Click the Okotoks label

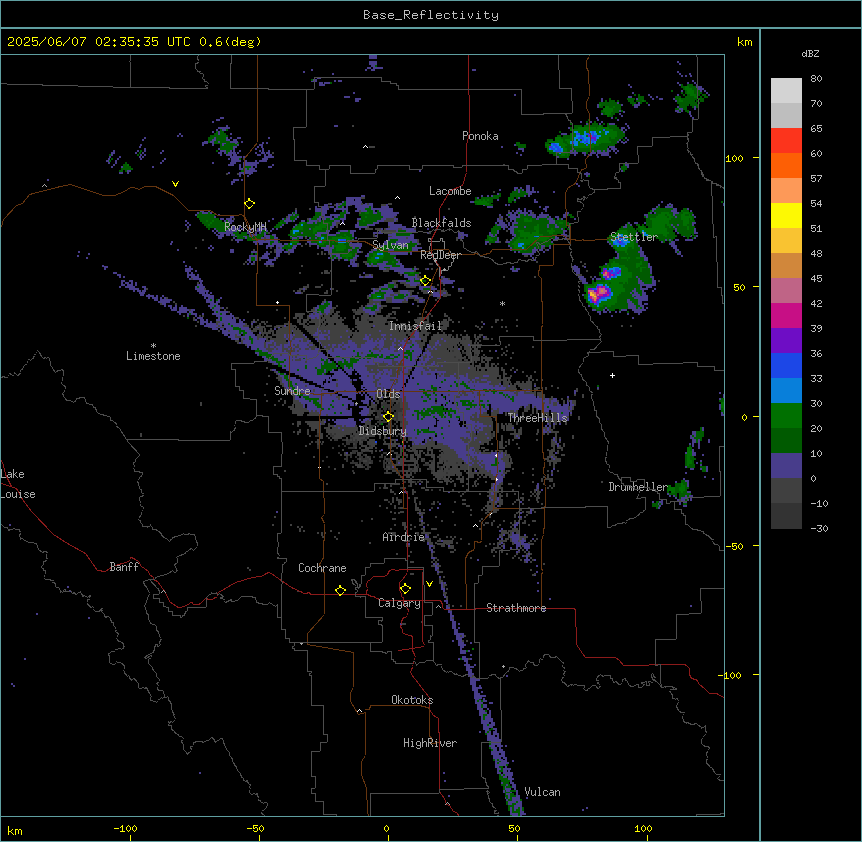click(412, 700)
